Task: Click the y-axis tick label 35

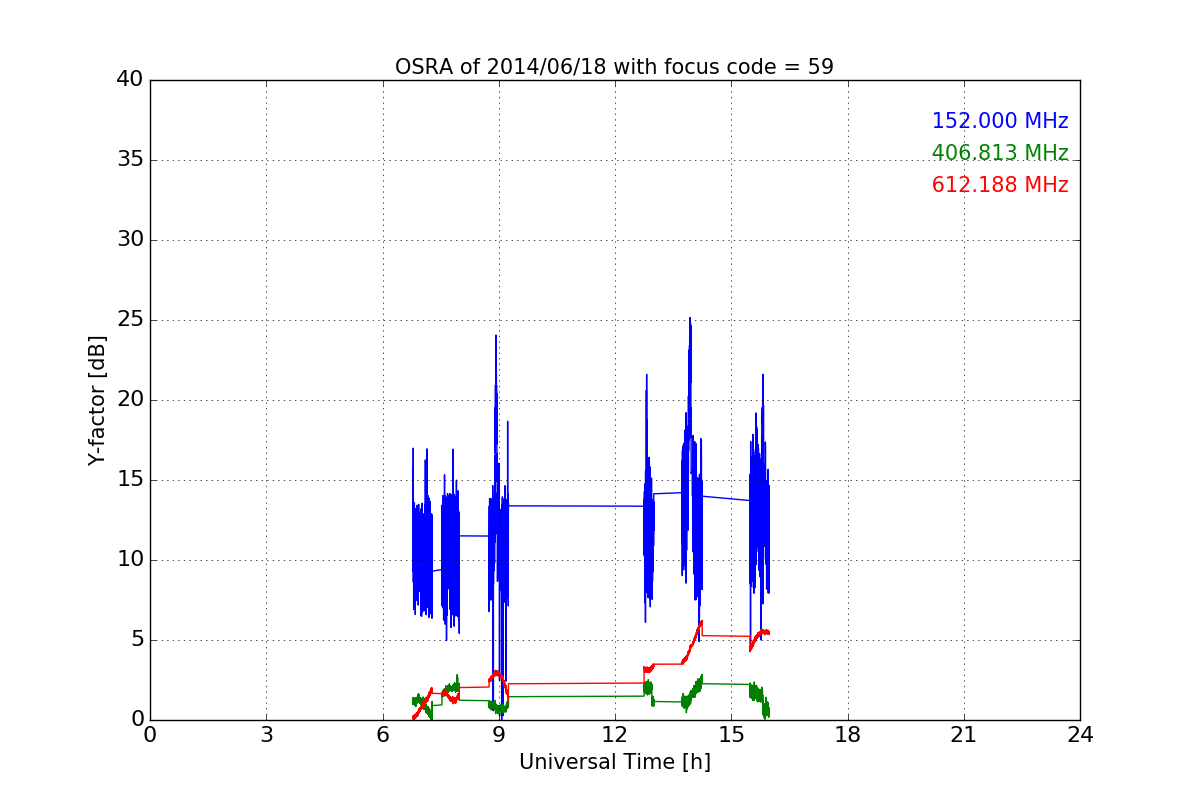Action: pos(129,160)
